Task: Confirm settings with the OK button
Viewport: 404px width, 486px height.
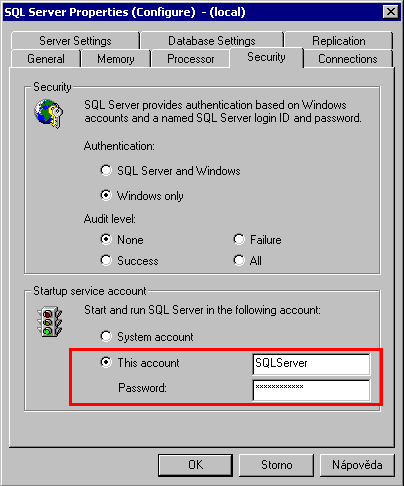Action: click(x=195, y=465)
